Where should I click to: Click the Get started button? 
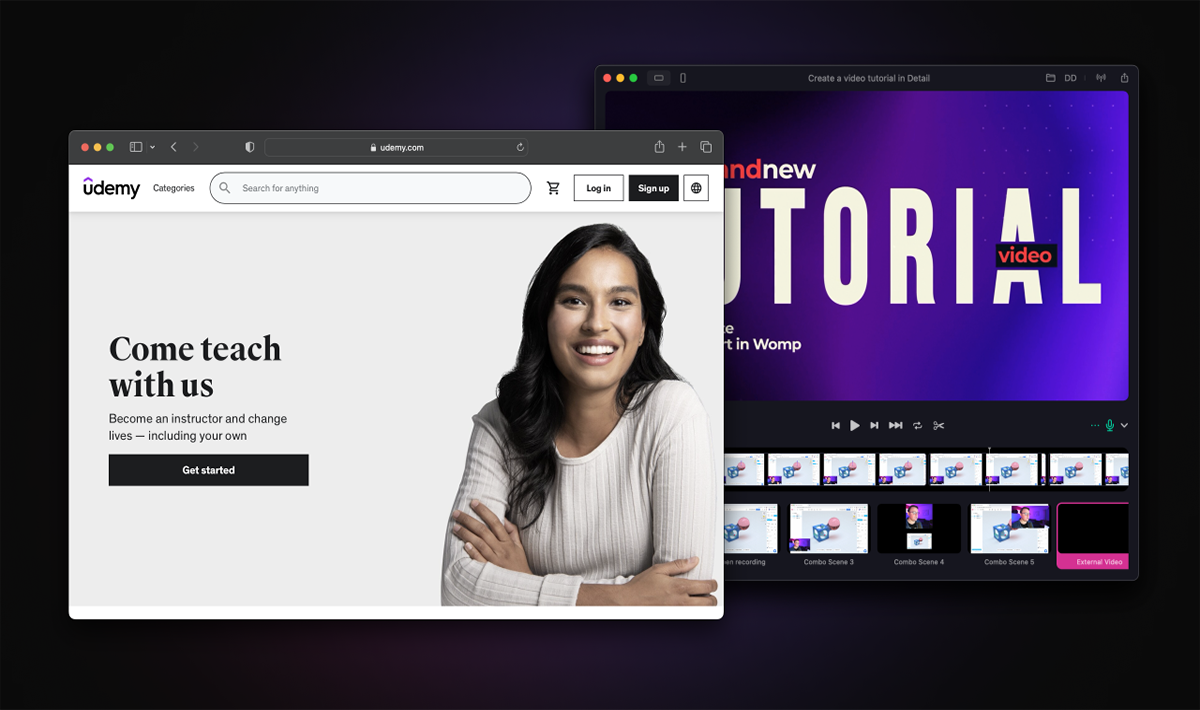tap(208, 470)
